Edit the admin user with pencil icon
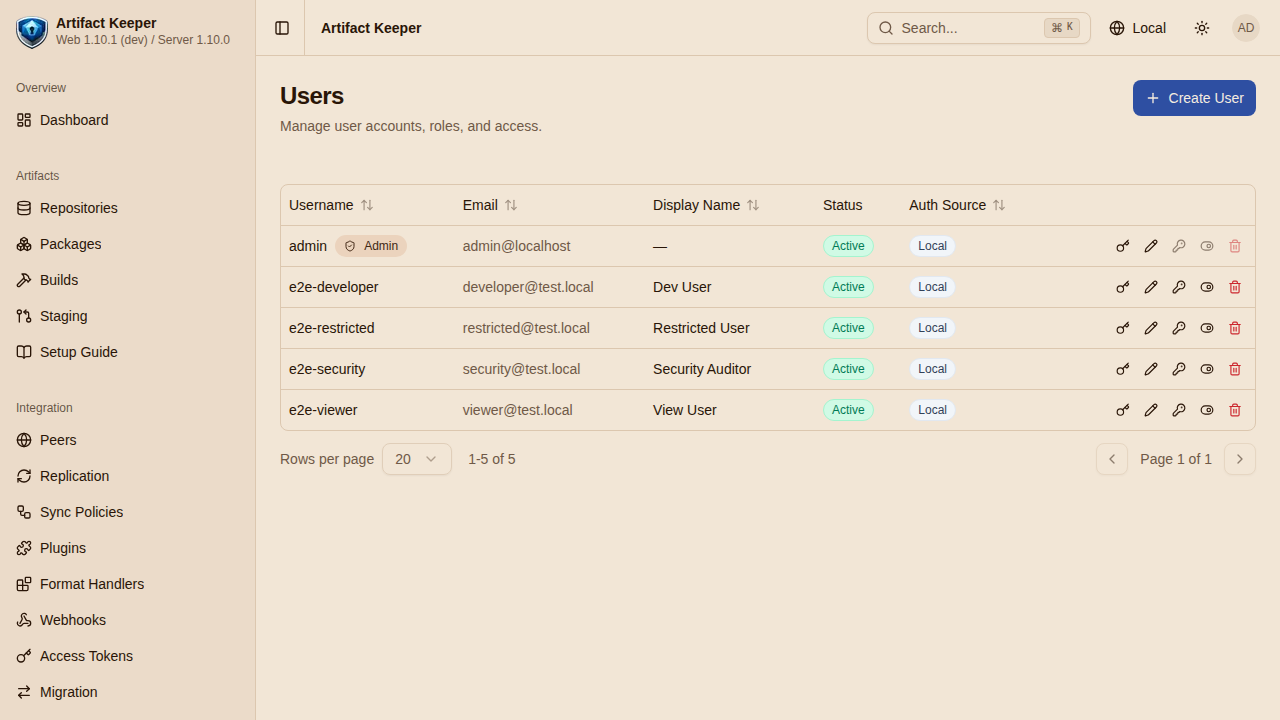Screen dimensions: 1280x720 pyautogui.click(x=1151, y=246)
